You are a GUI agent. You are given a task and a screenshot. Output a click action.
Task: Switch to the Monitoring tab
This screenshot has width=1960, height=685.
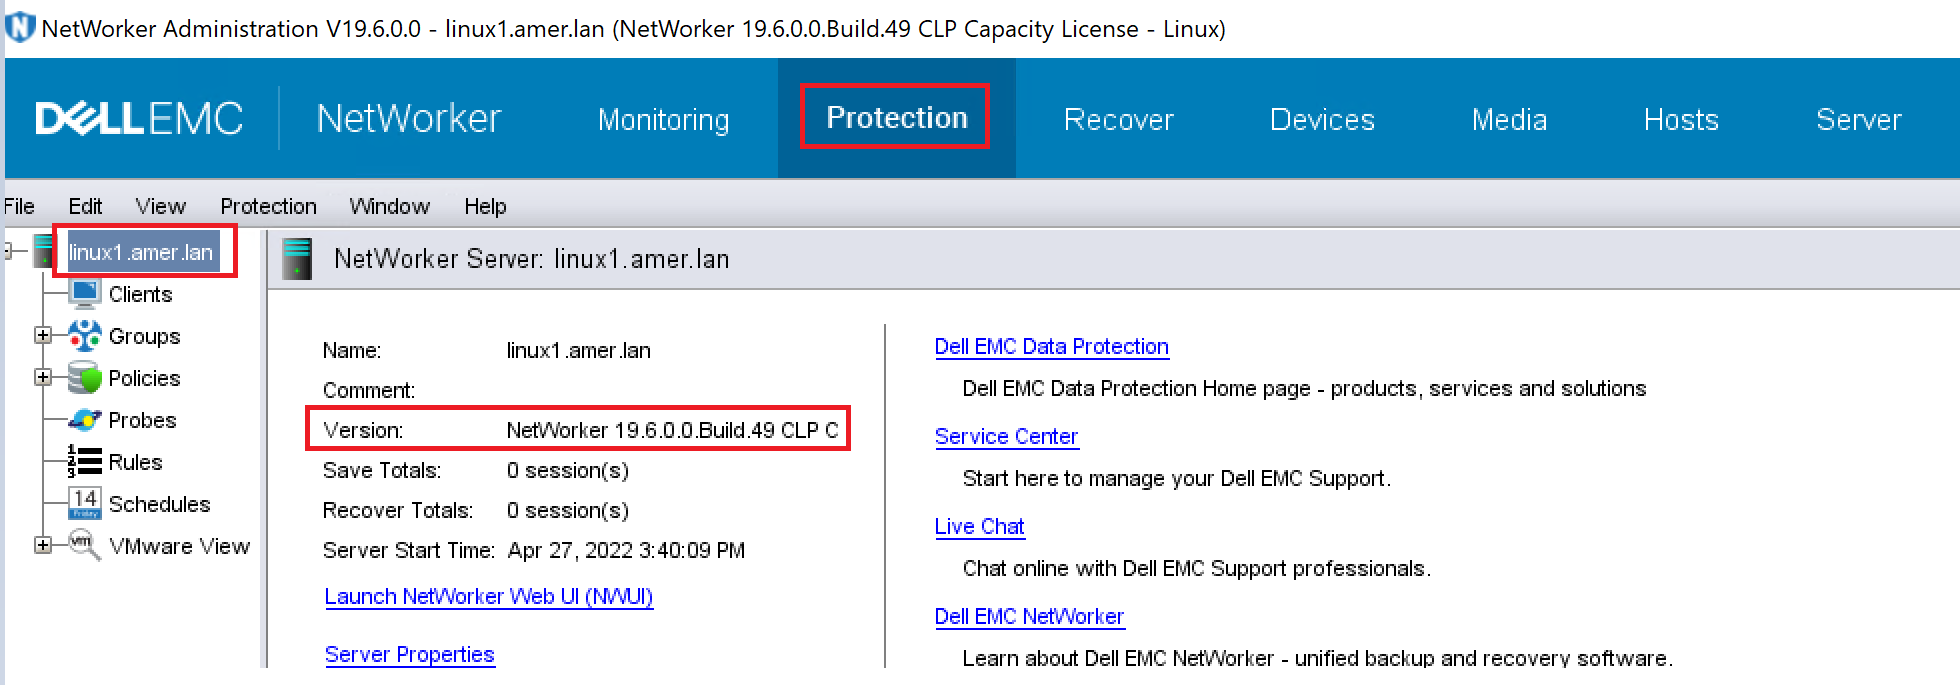pos(663,120)
